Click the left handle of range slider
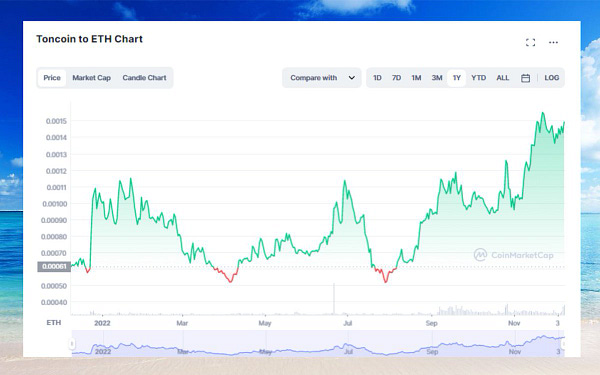Viewport: 600px width, 375px height. click(72, 344)
